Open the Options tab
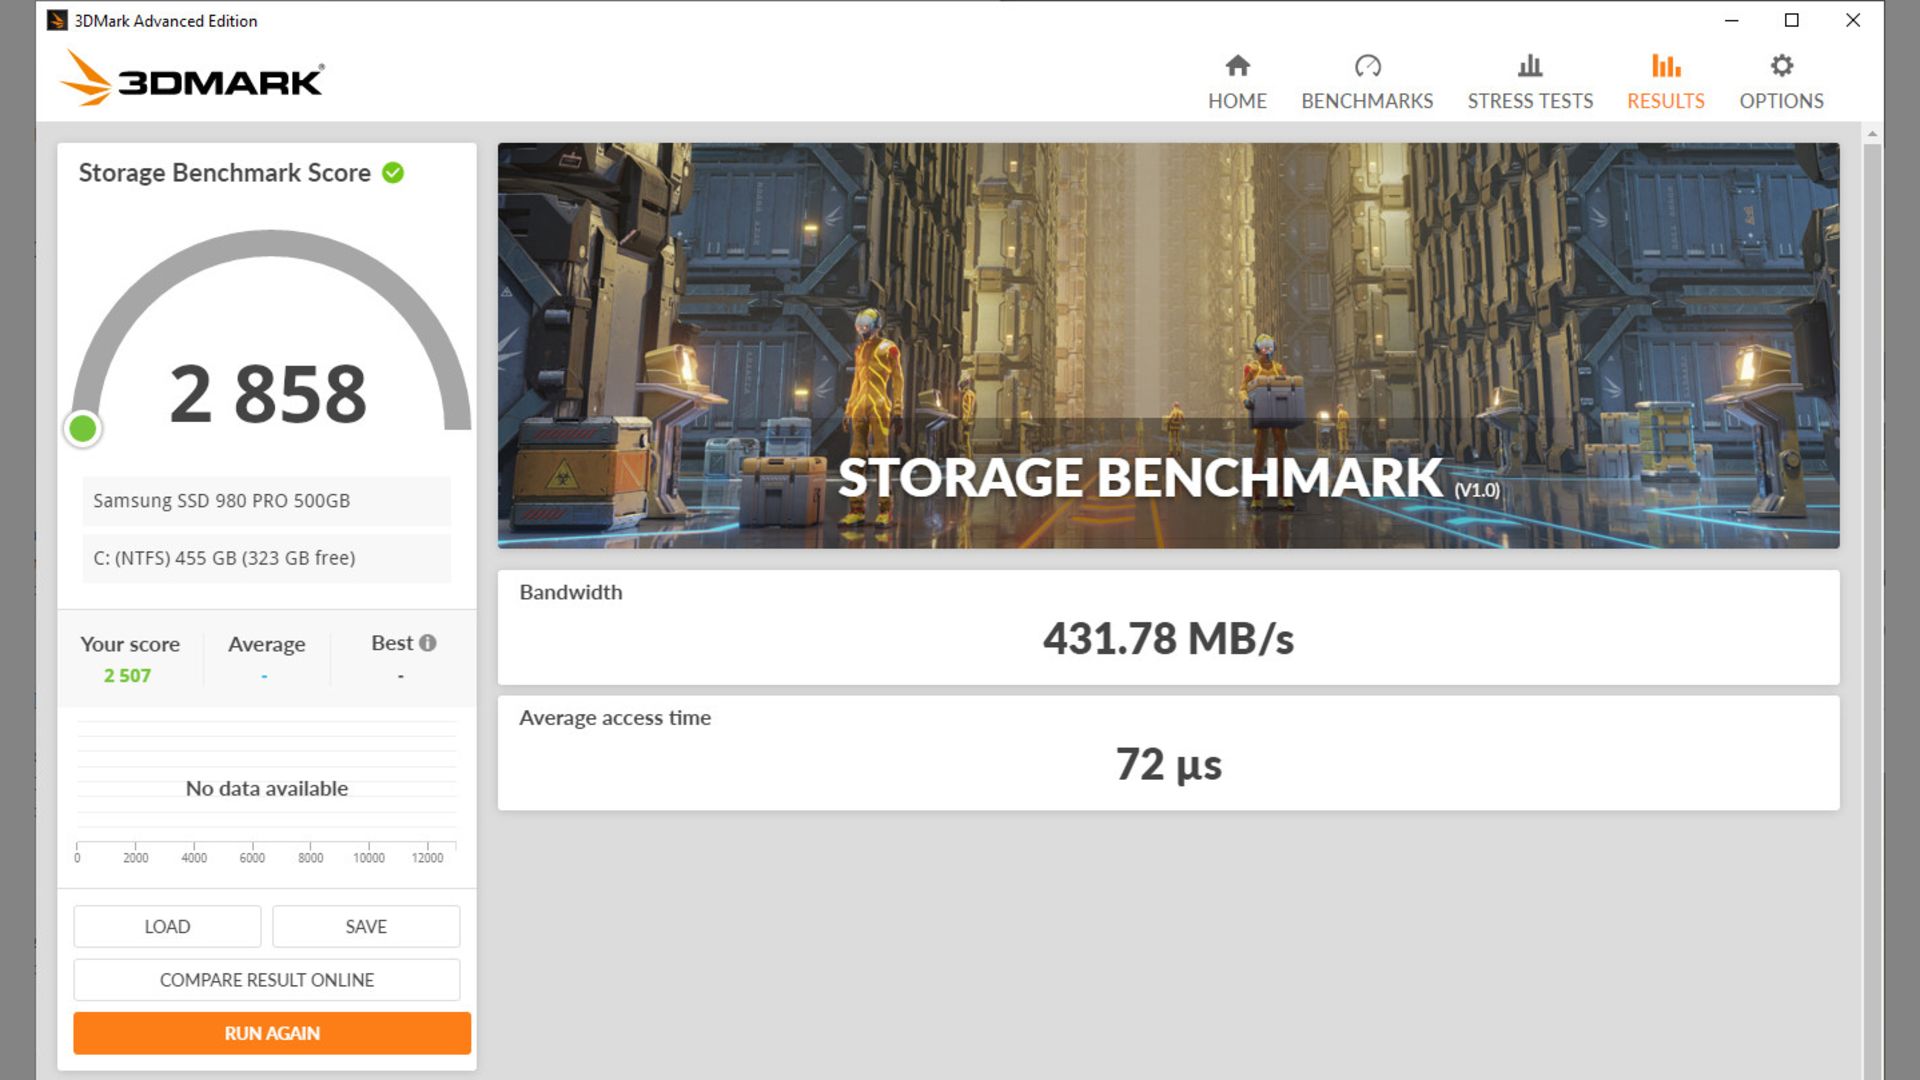The image size is (1920, 1080). [1781, 82]
